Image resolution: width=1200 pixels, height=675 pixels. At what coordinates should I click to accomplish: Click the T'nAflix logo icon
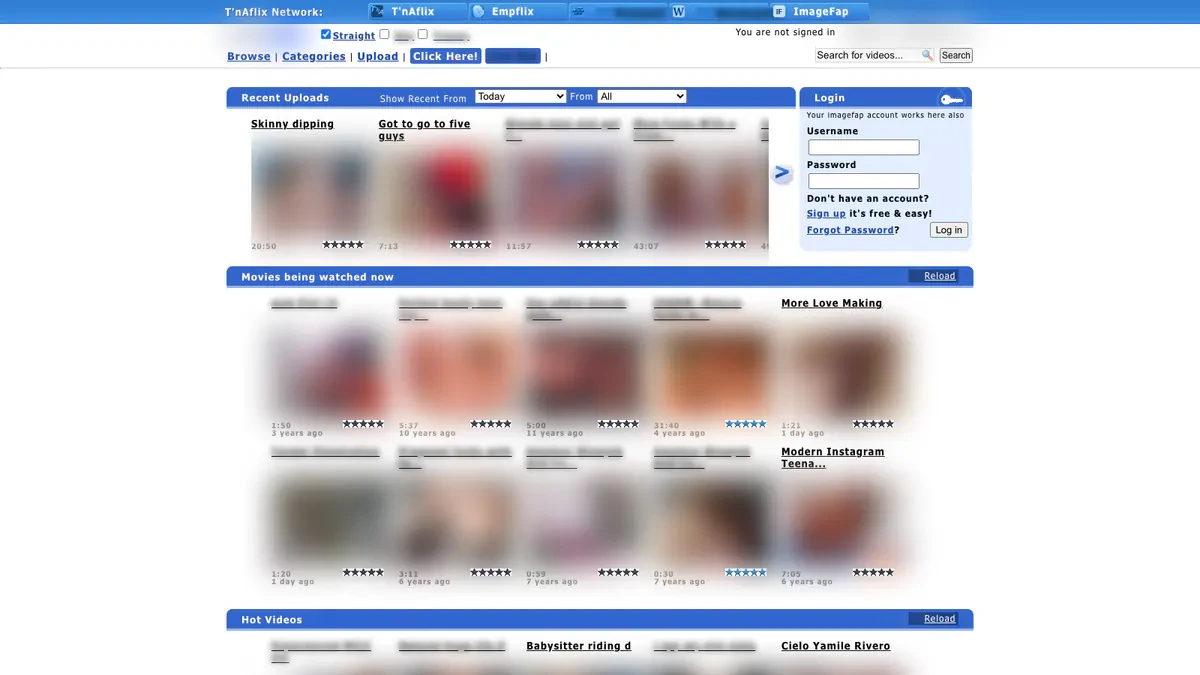[x=377, y=12]
